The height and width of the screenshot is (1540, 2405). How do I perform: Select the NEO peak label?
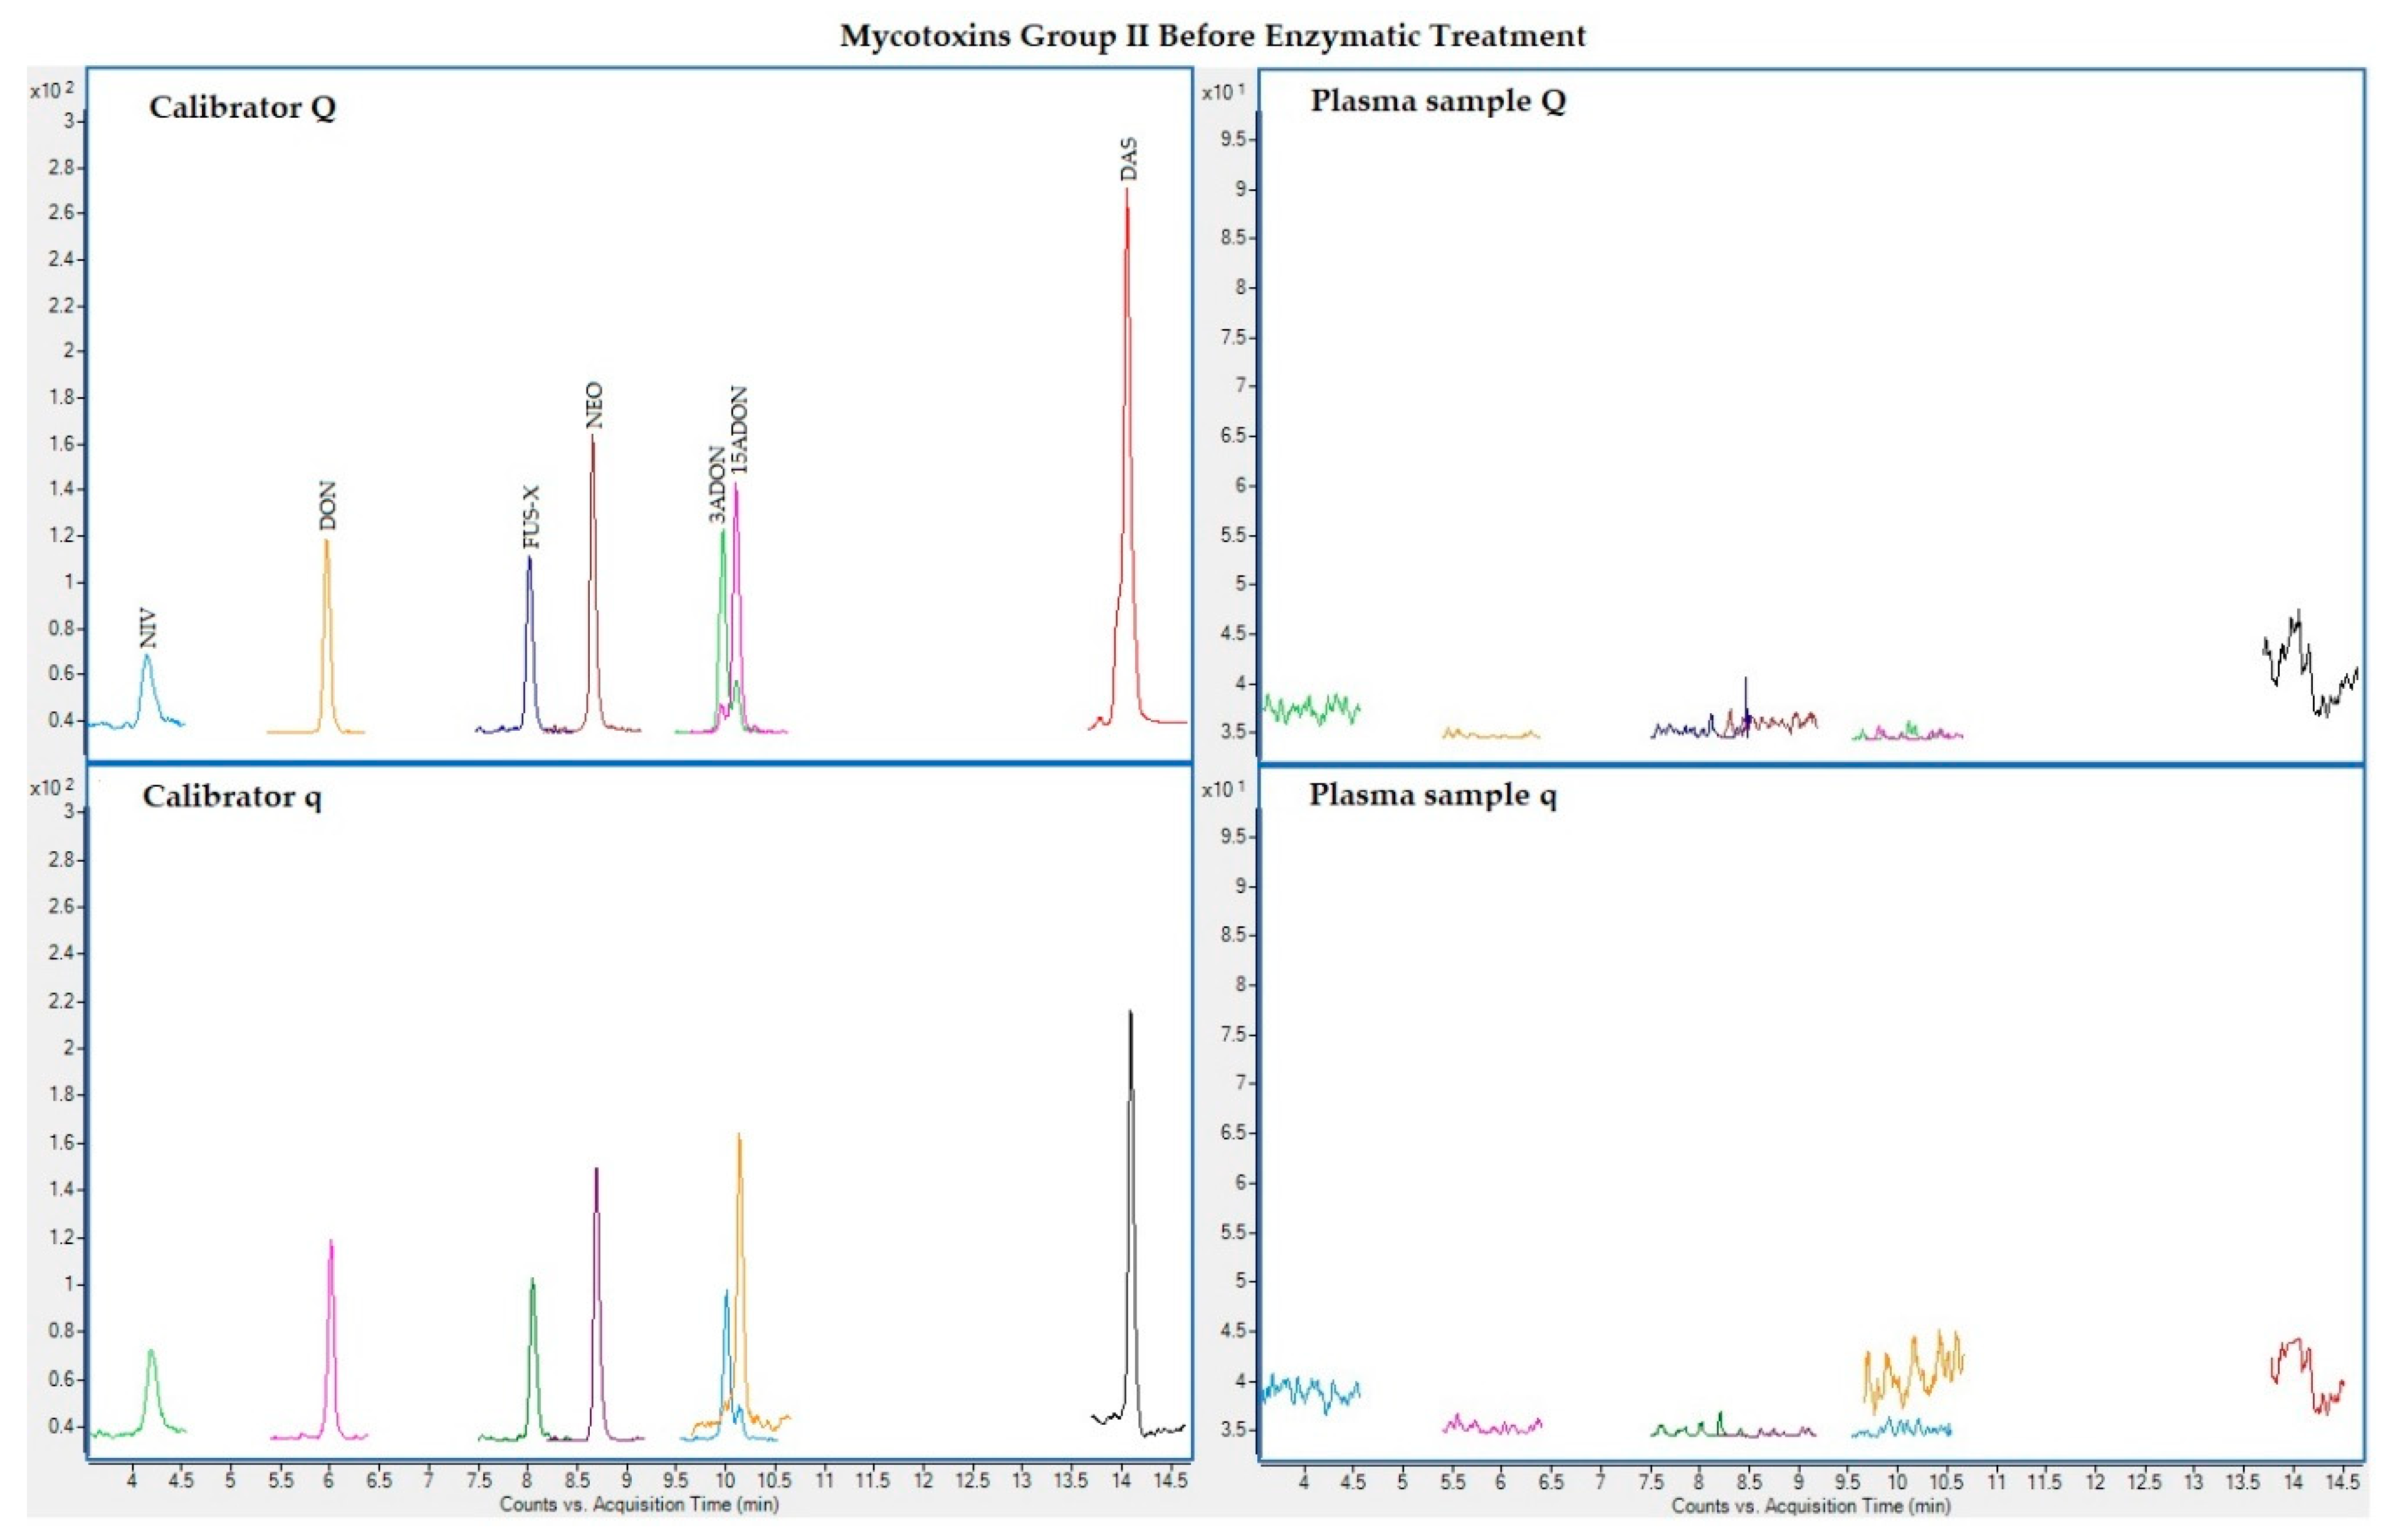point(594,405)
